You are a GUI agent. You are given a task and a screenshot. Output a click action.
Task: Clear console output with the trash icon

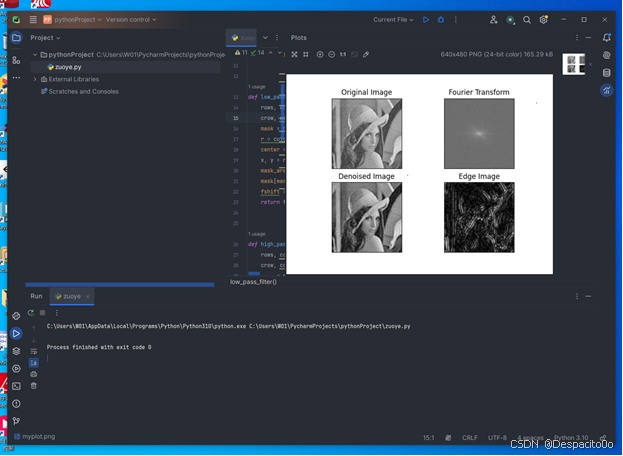pos(34,386)
